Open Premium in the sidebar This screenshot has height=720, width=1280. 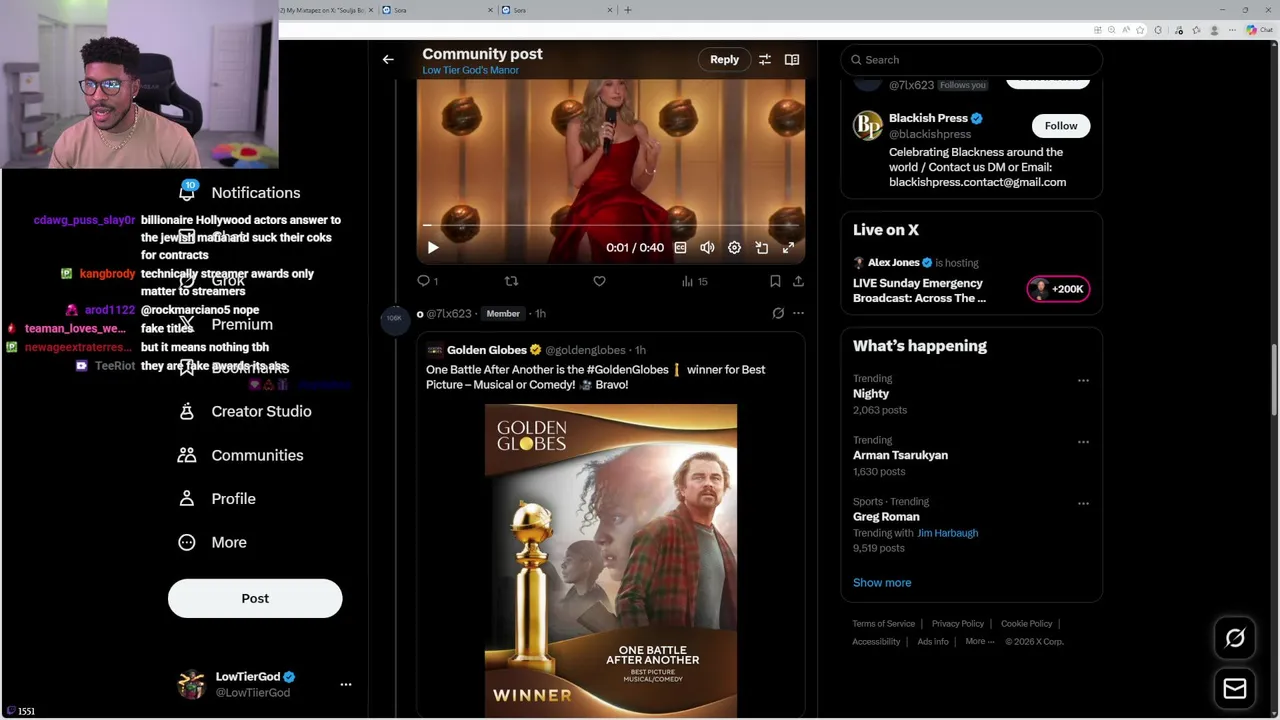click(242, 325)
